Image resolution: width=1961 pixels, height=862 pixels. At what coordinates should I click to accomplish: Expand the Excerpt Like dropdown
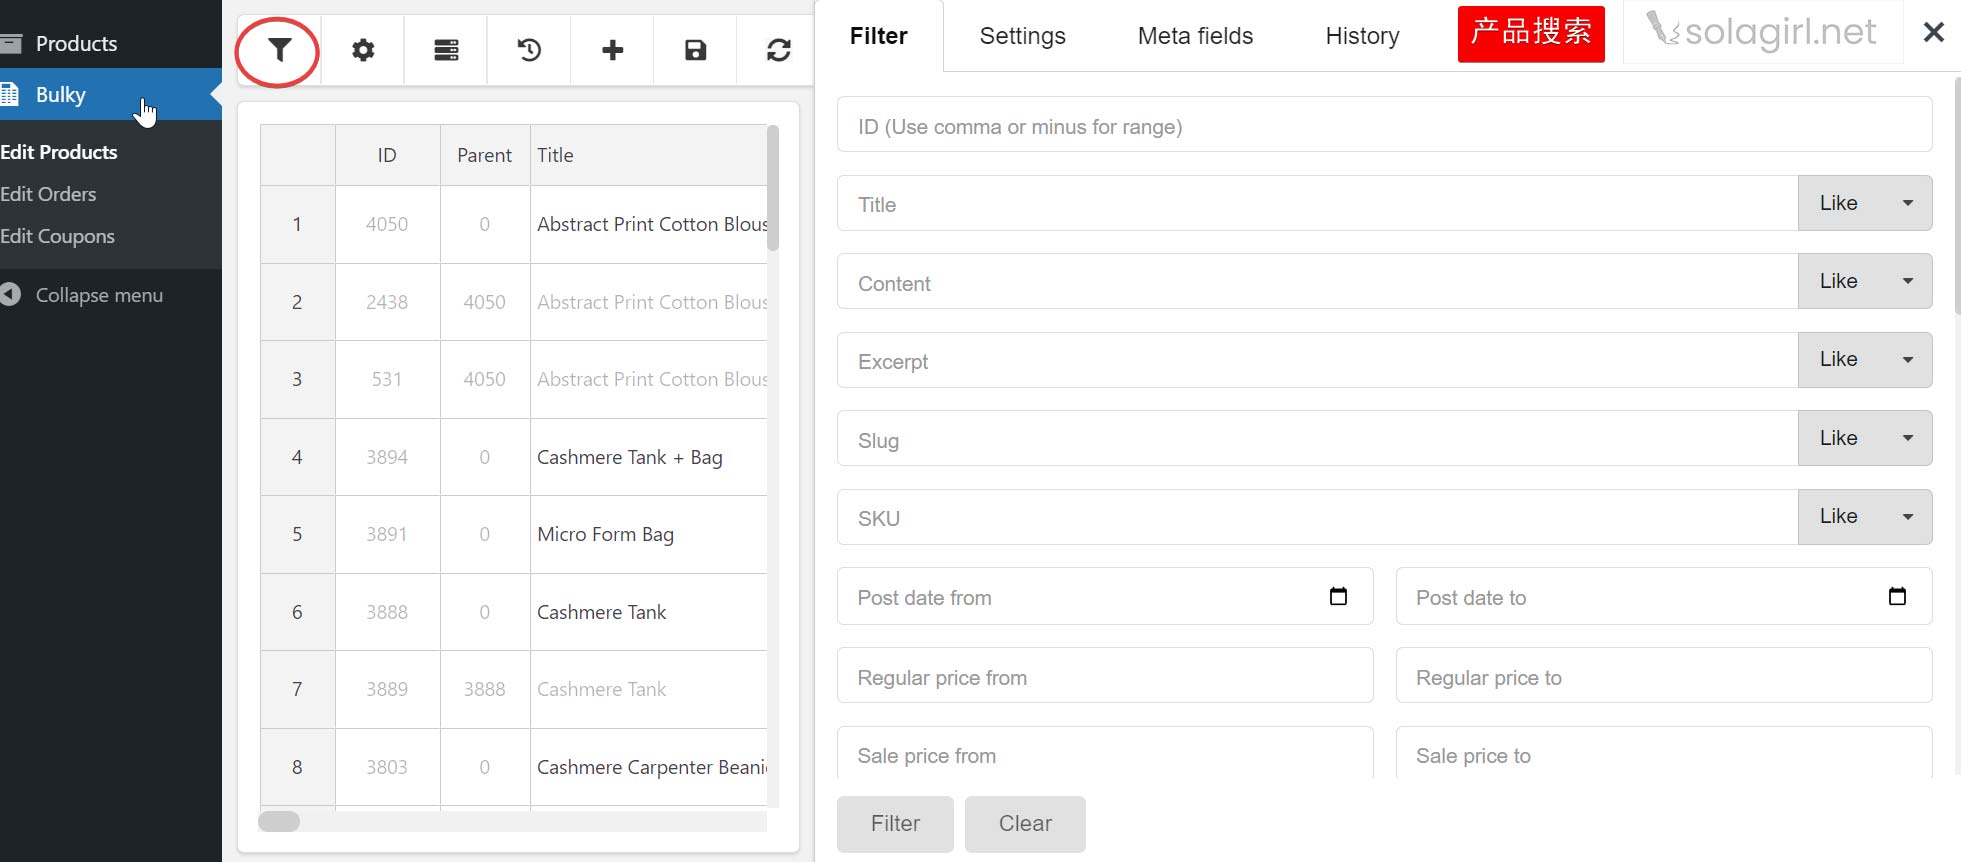click(x=1864, y=359)
